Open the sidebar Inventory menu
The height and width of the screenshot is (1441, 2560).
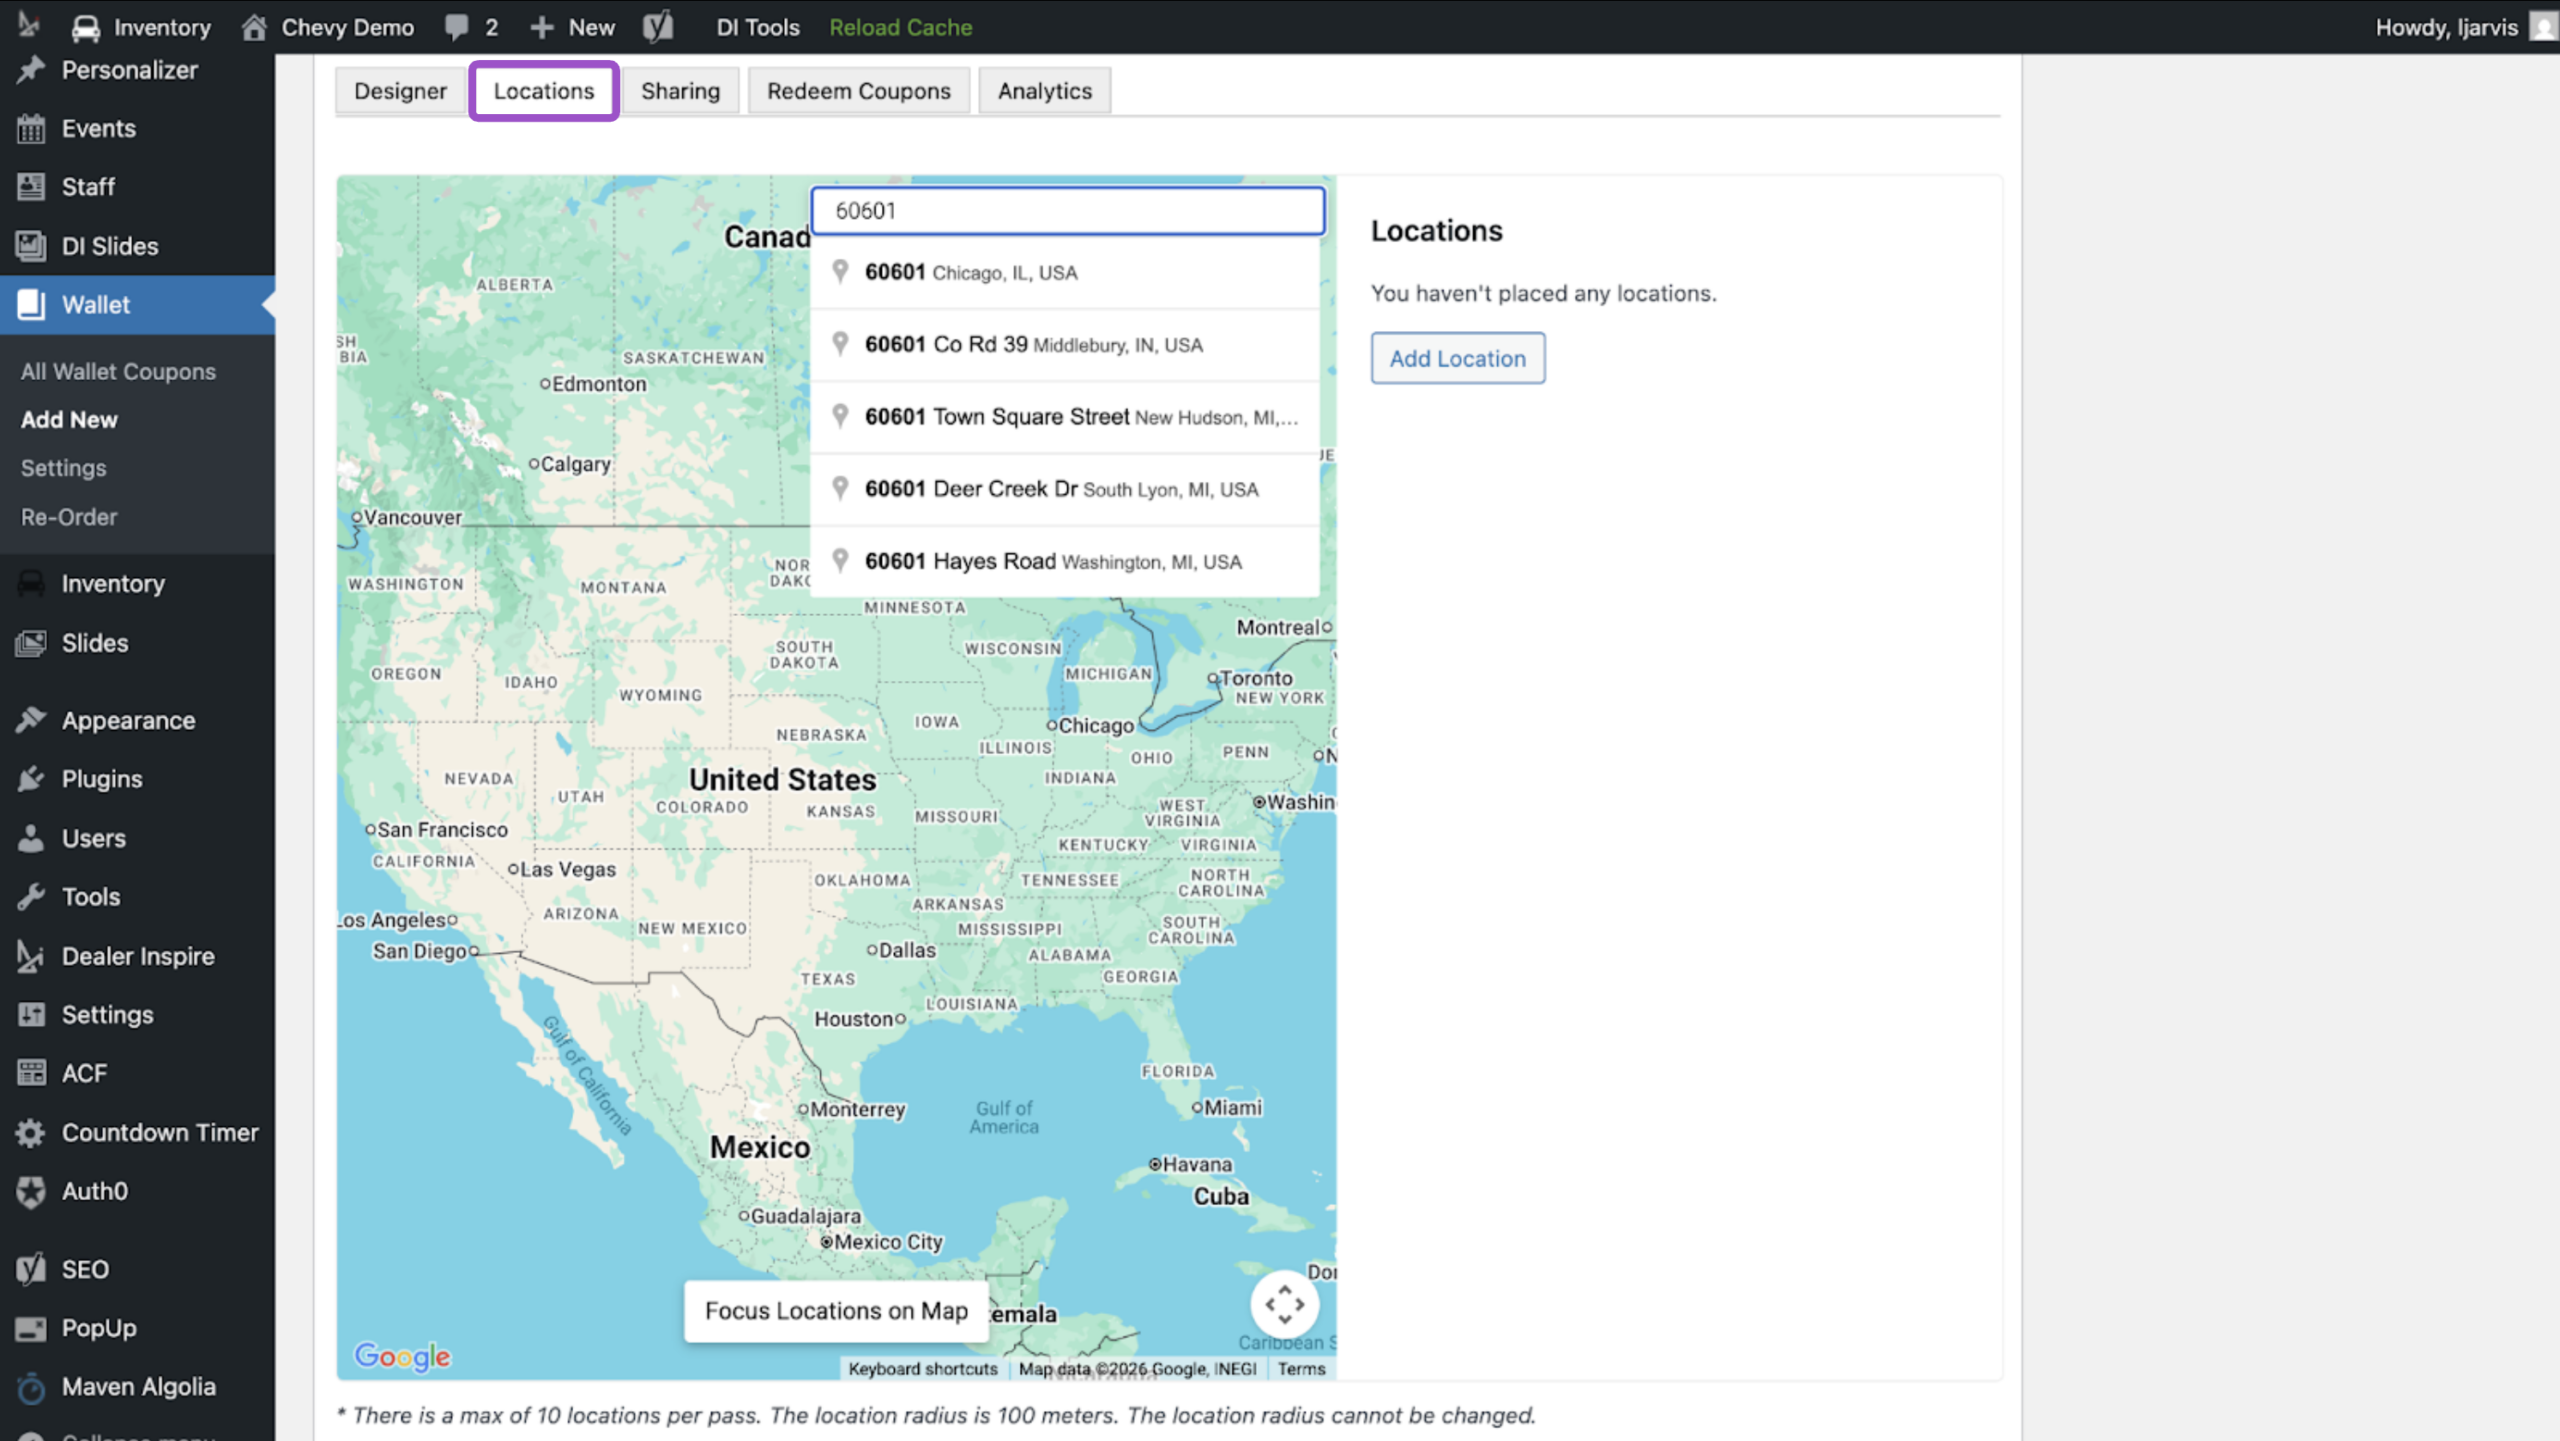coord(113,584)
